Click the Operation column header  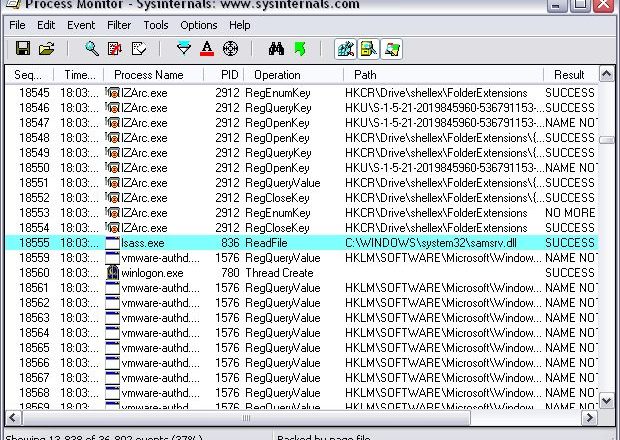point(293,75)
